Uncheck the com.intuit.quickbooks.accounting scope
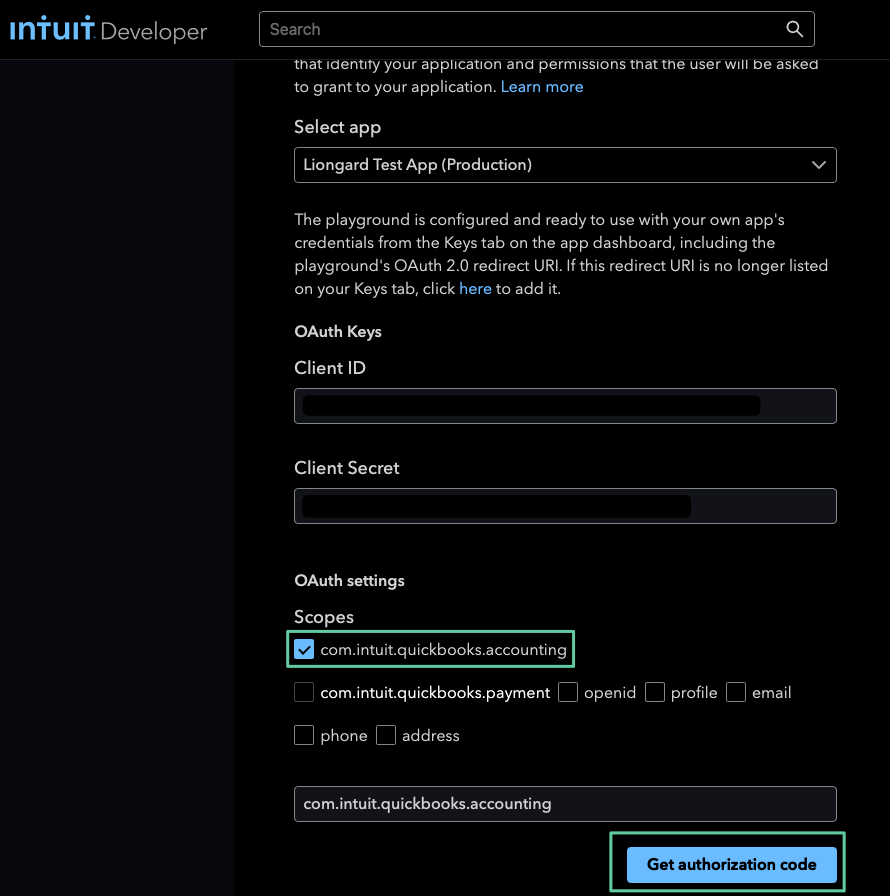Screen dimensions: 890x896 (304, 649)
